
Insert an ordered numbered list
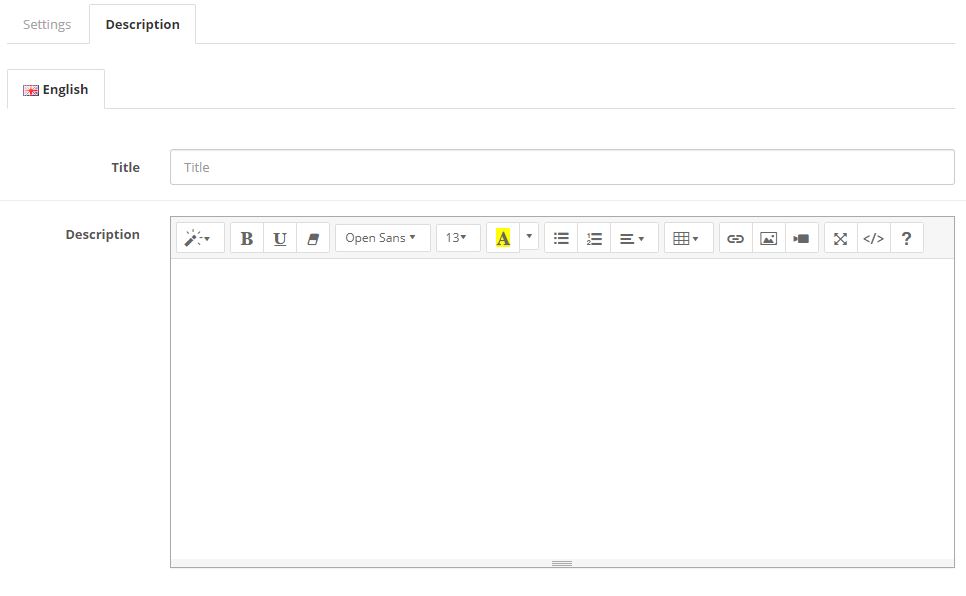tap(594, 238)
